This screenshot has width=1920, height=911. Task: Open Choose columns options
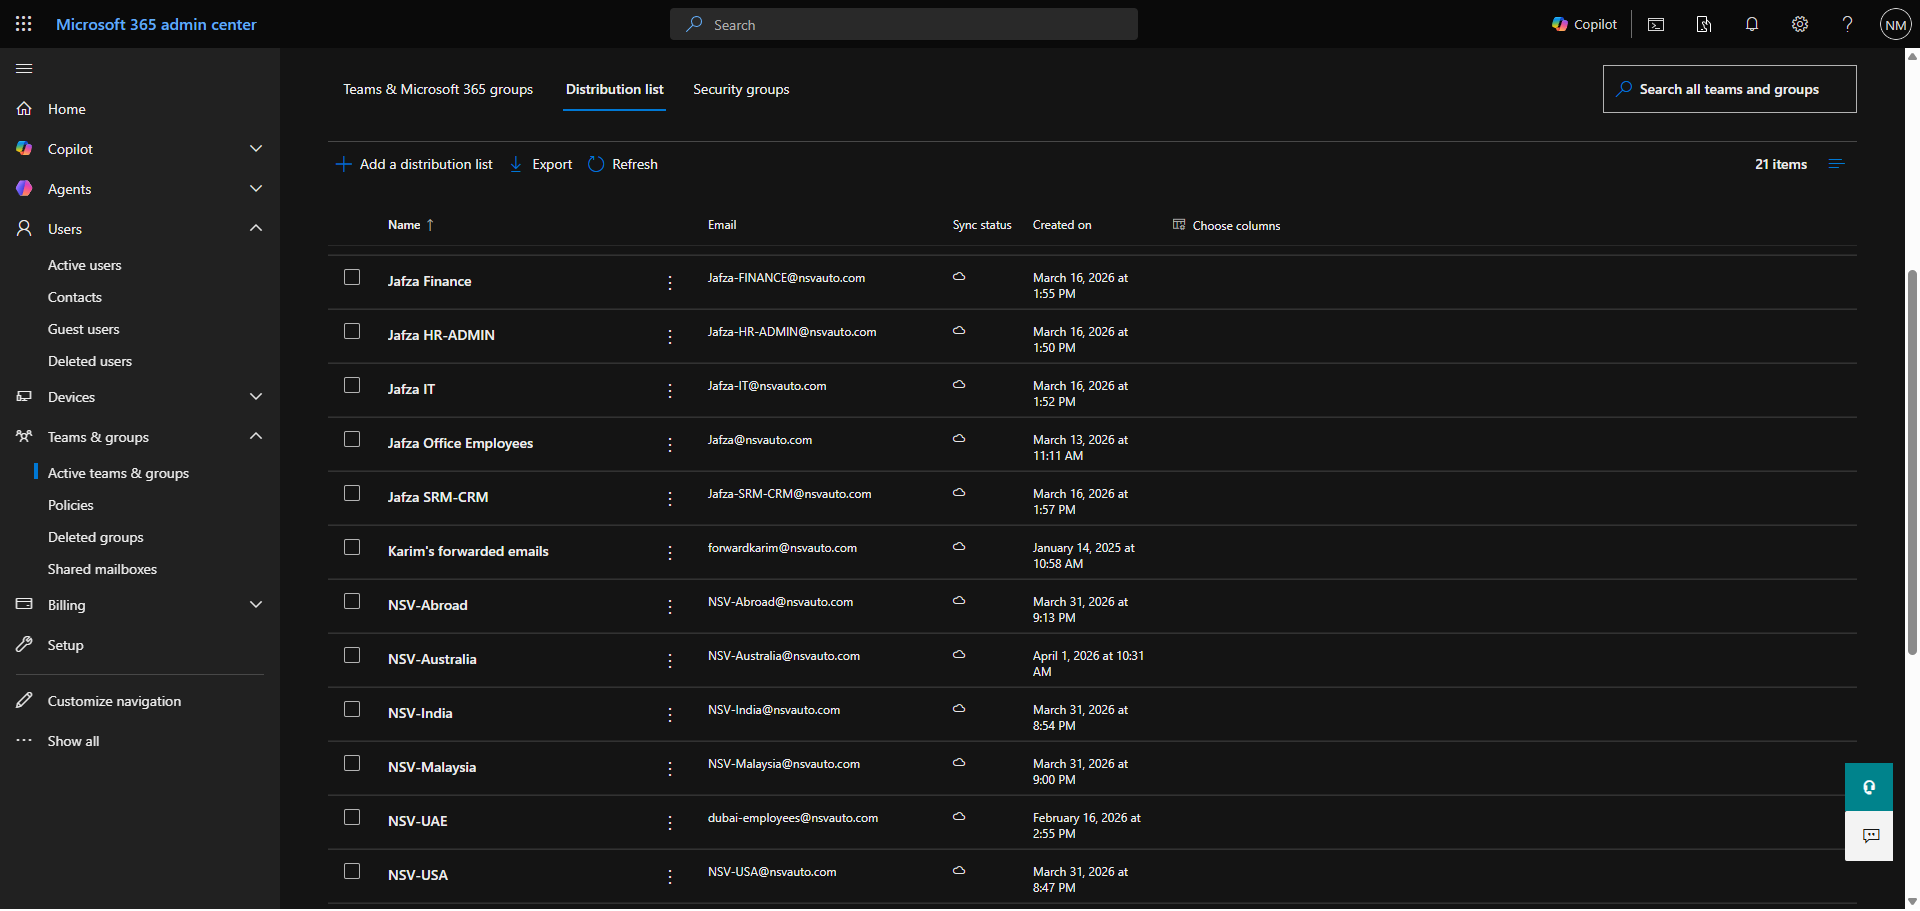(x=1226, y=225)
